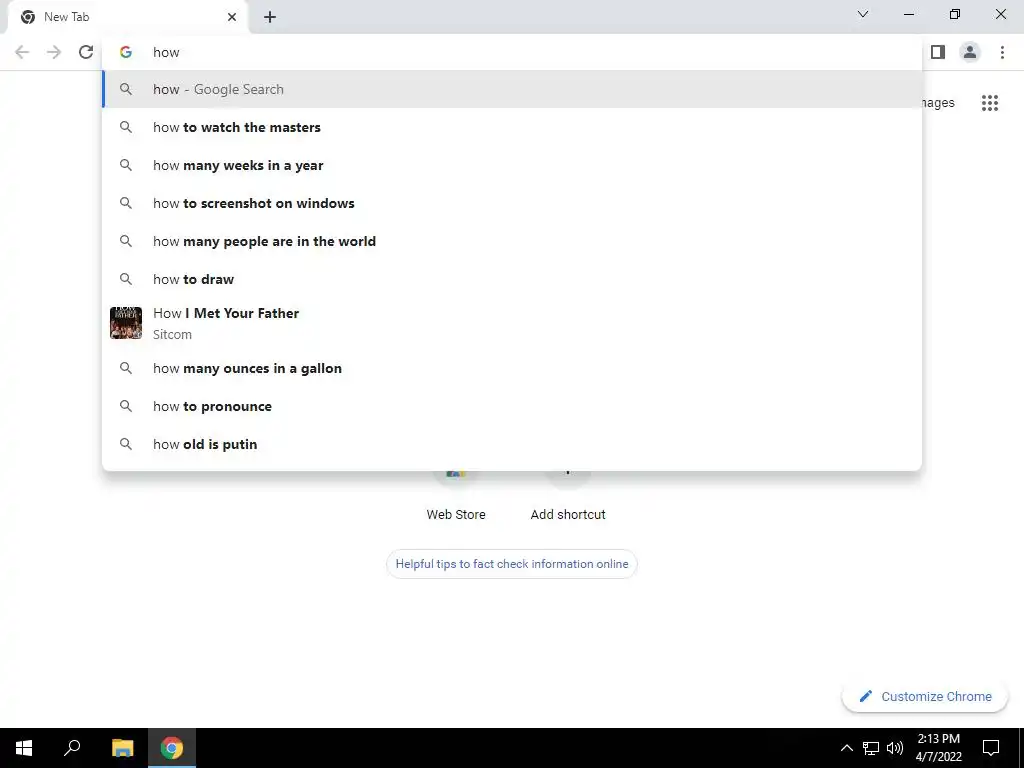Screen dimensions: 1024x768
Task: Click search icon beside 'how to pronounce'
Action: 126,406
